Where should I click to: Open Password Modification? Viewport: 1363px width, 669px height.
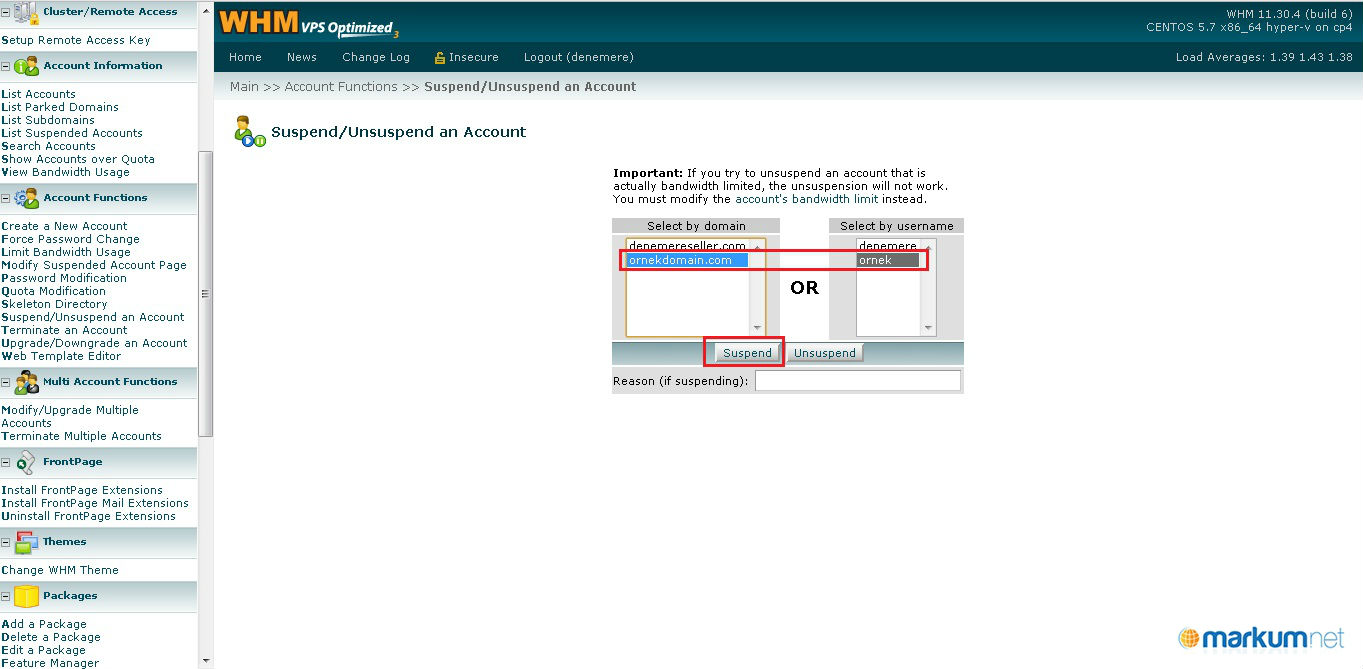click(64, 278)
